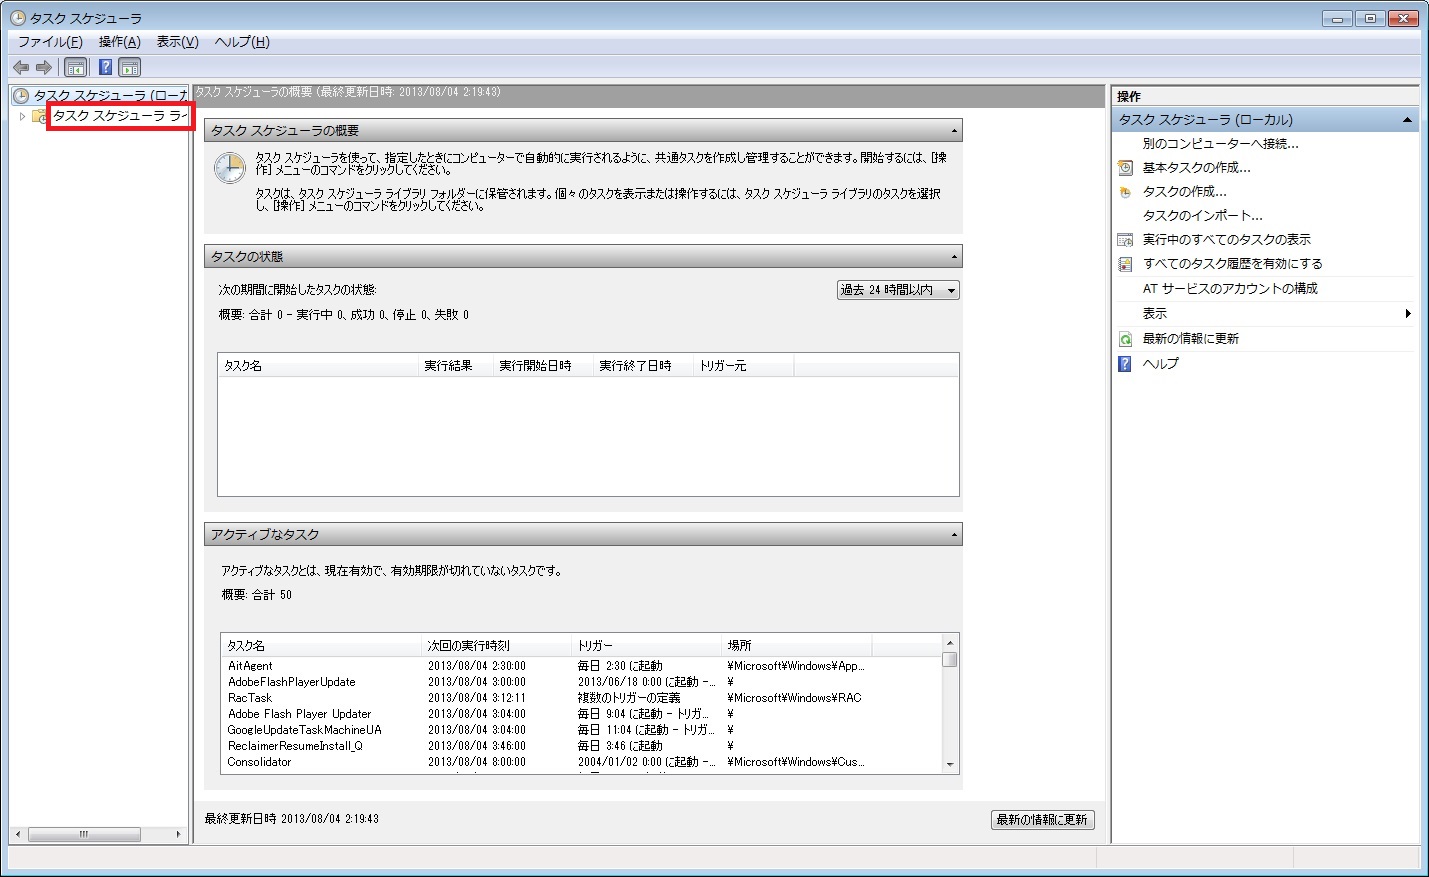The height and width of the screenshot is (877, 1429).
Task: Sort active tasks by 場所 column
Action: (796, 646)
